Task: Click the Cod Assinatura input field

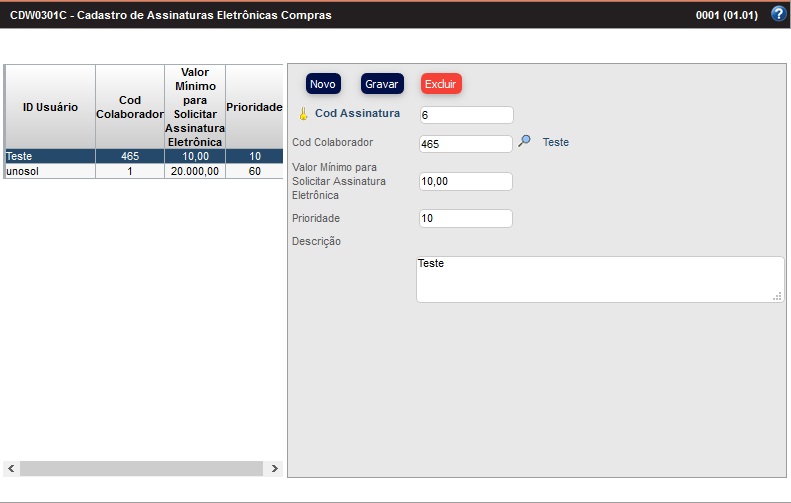Action: click(466, 115)
